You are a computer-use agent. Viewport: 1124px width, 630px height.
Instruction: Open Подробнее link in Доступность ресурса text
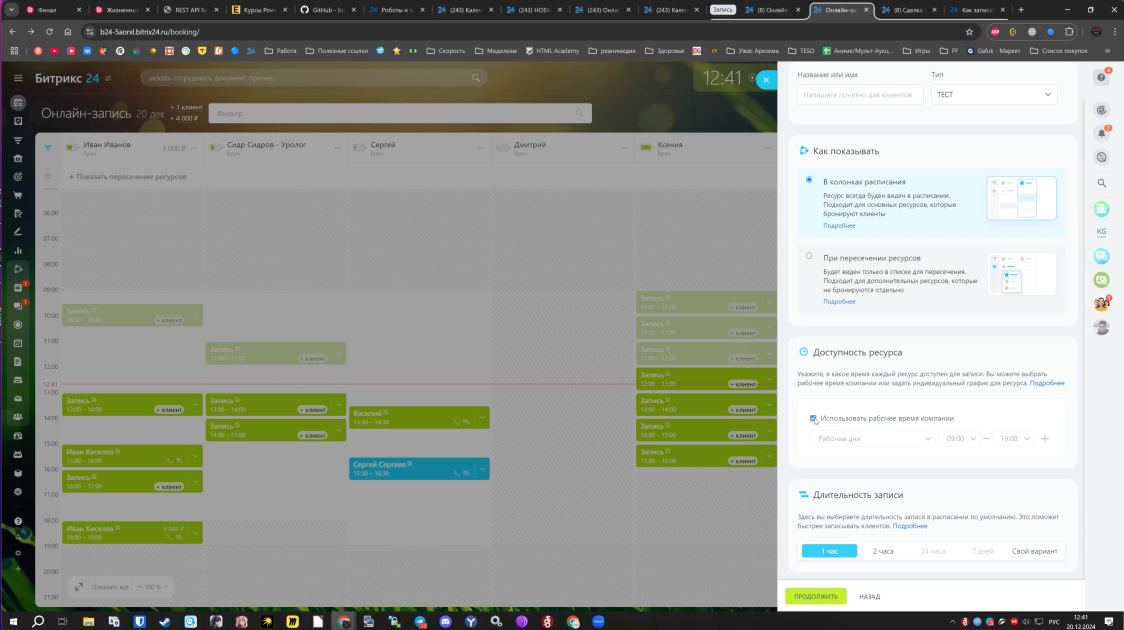[x=1047, y=383]
